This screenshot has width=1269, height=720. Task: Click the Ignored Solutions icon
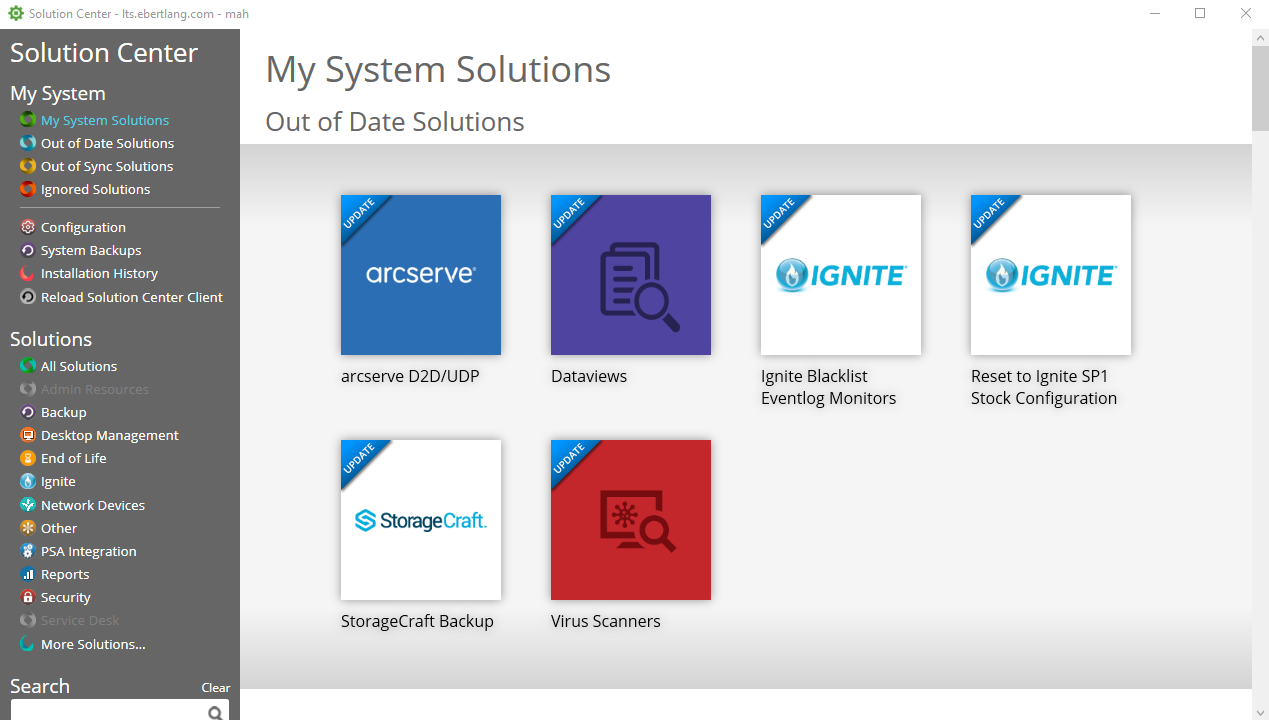tap(28, 189)
